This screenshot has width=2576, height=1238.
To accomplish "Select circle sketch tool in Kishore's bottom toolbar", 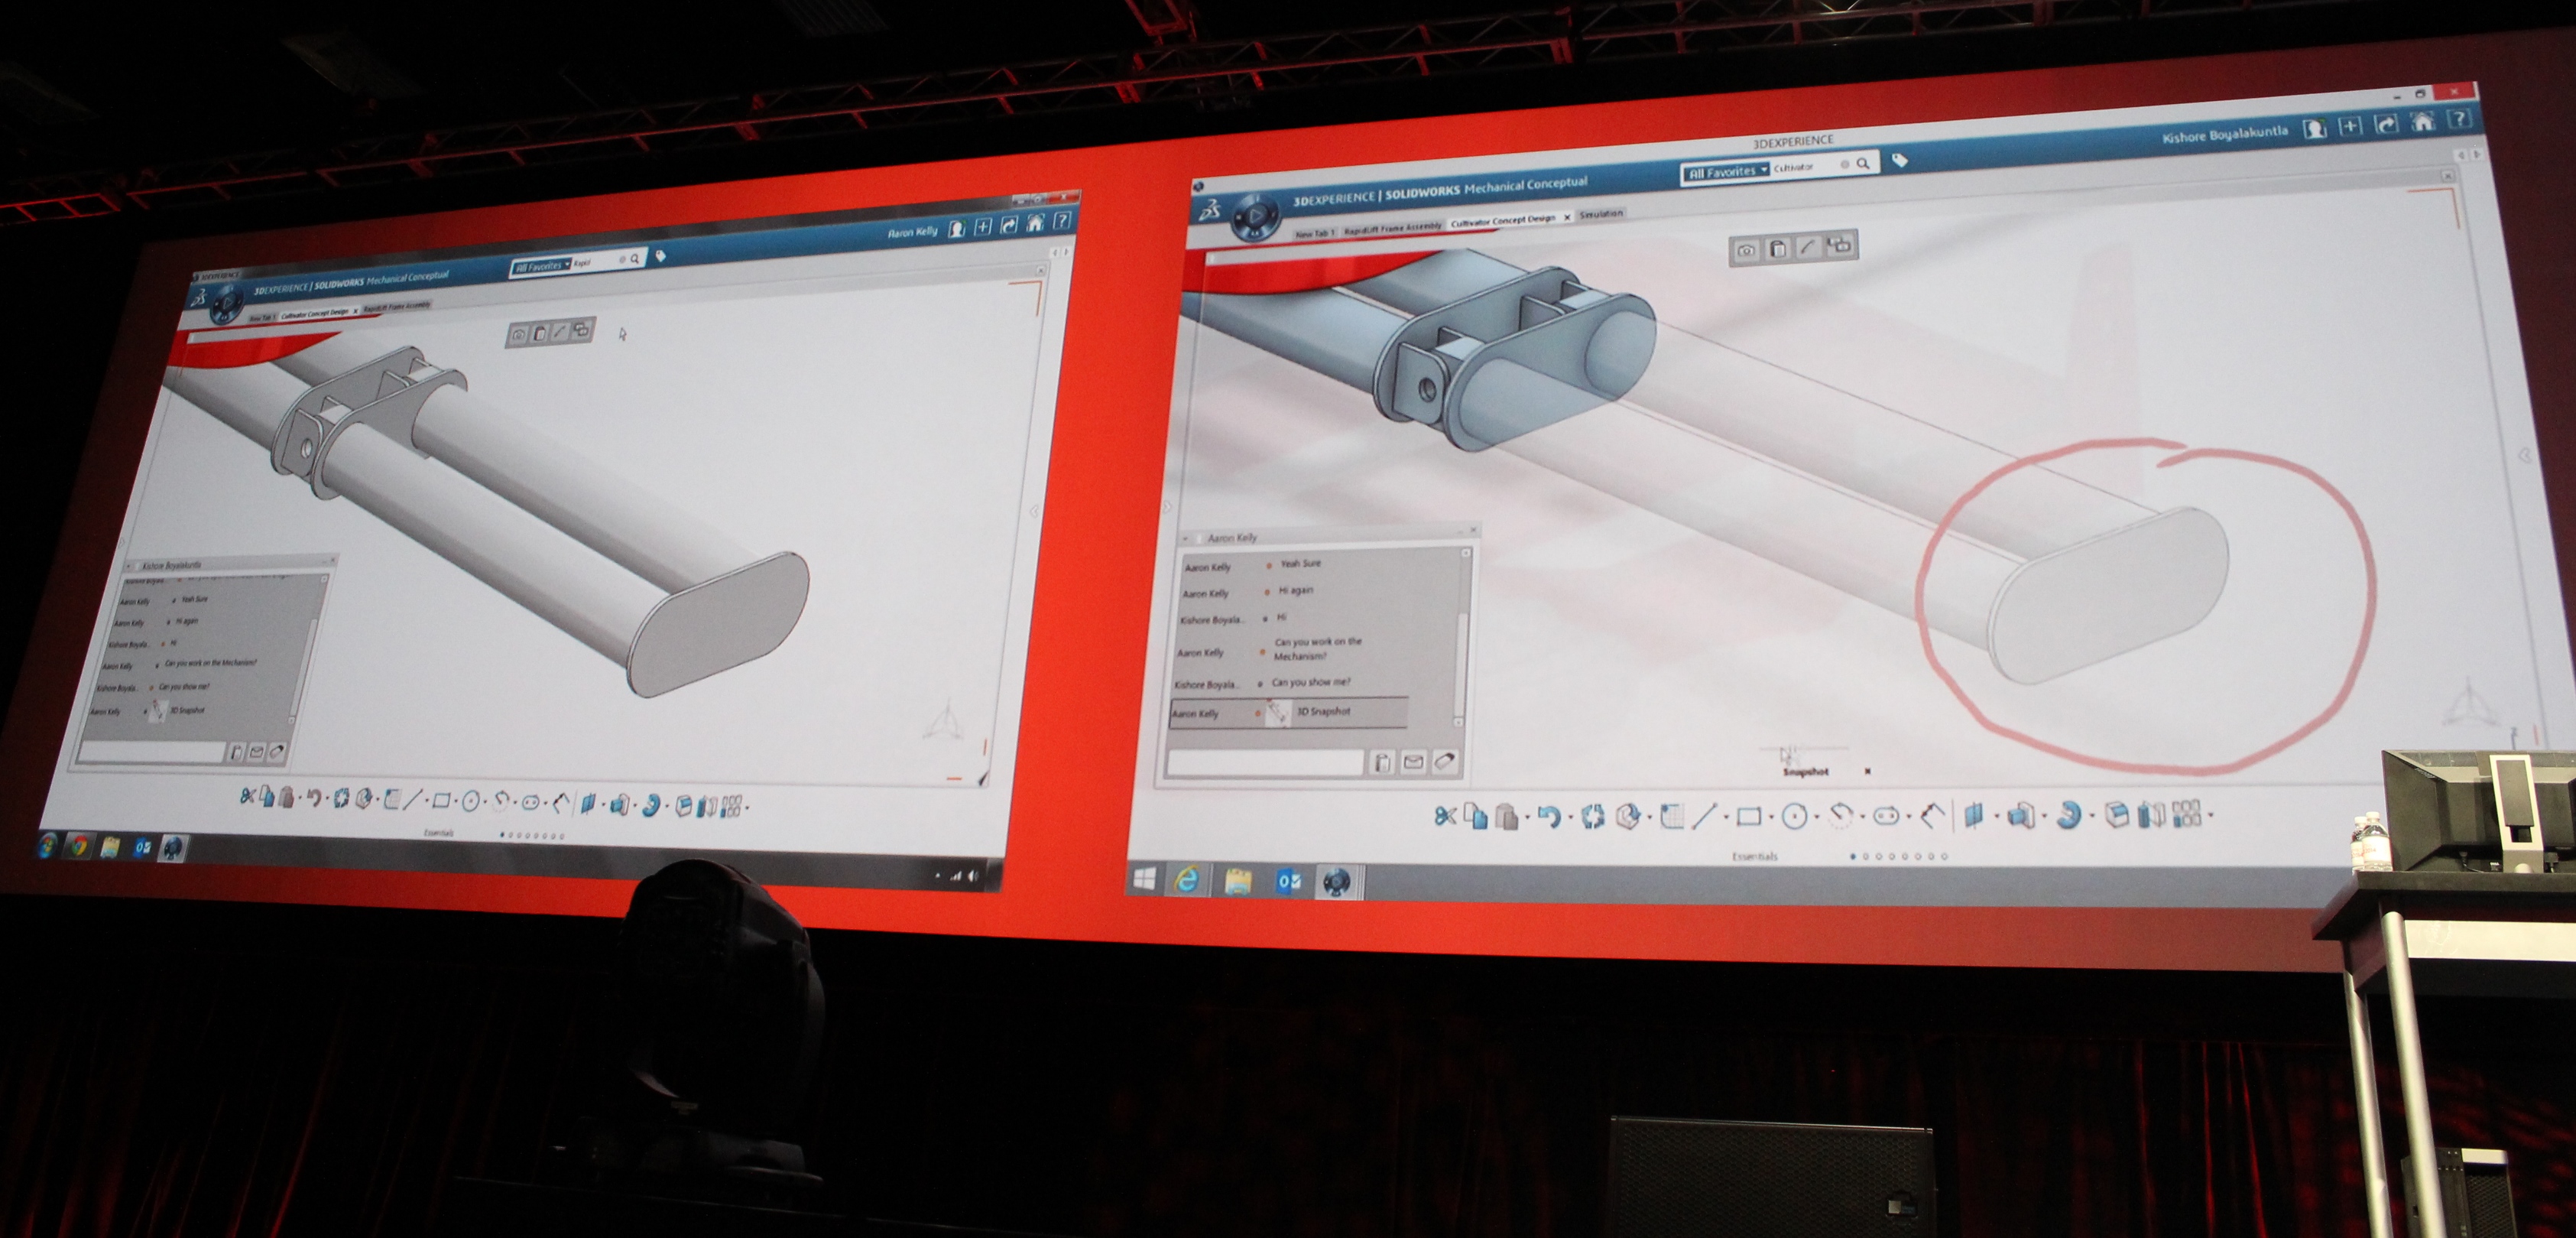I will tap(1796, 817).
